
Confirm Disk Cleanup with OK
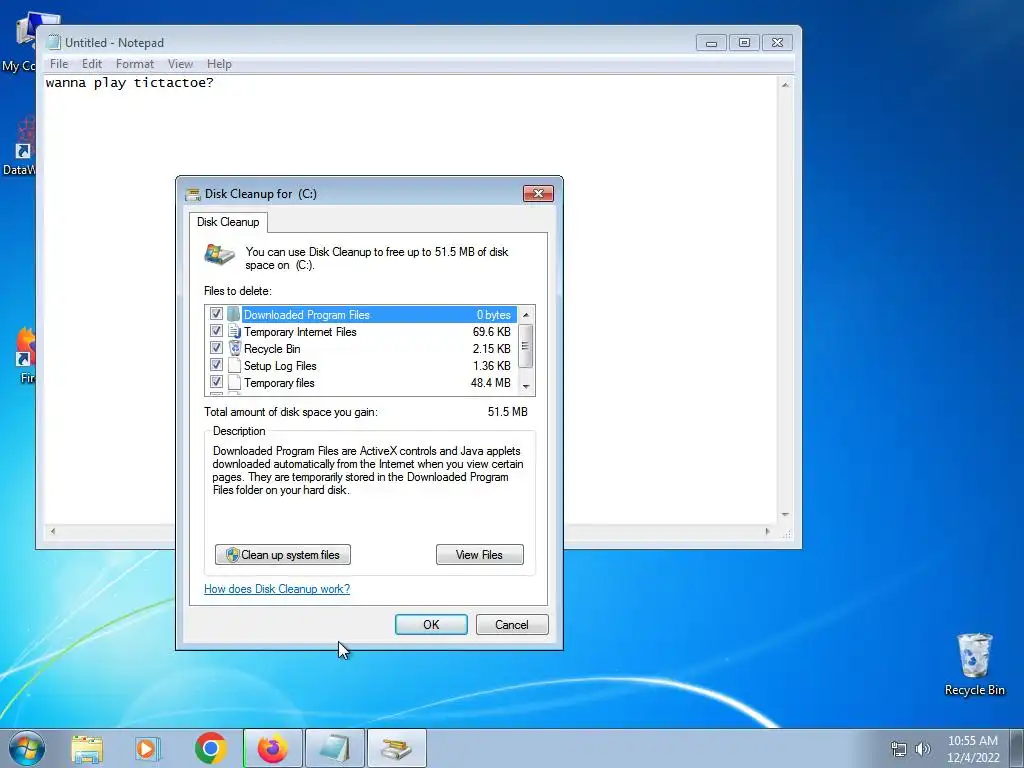tap(431, 624)
